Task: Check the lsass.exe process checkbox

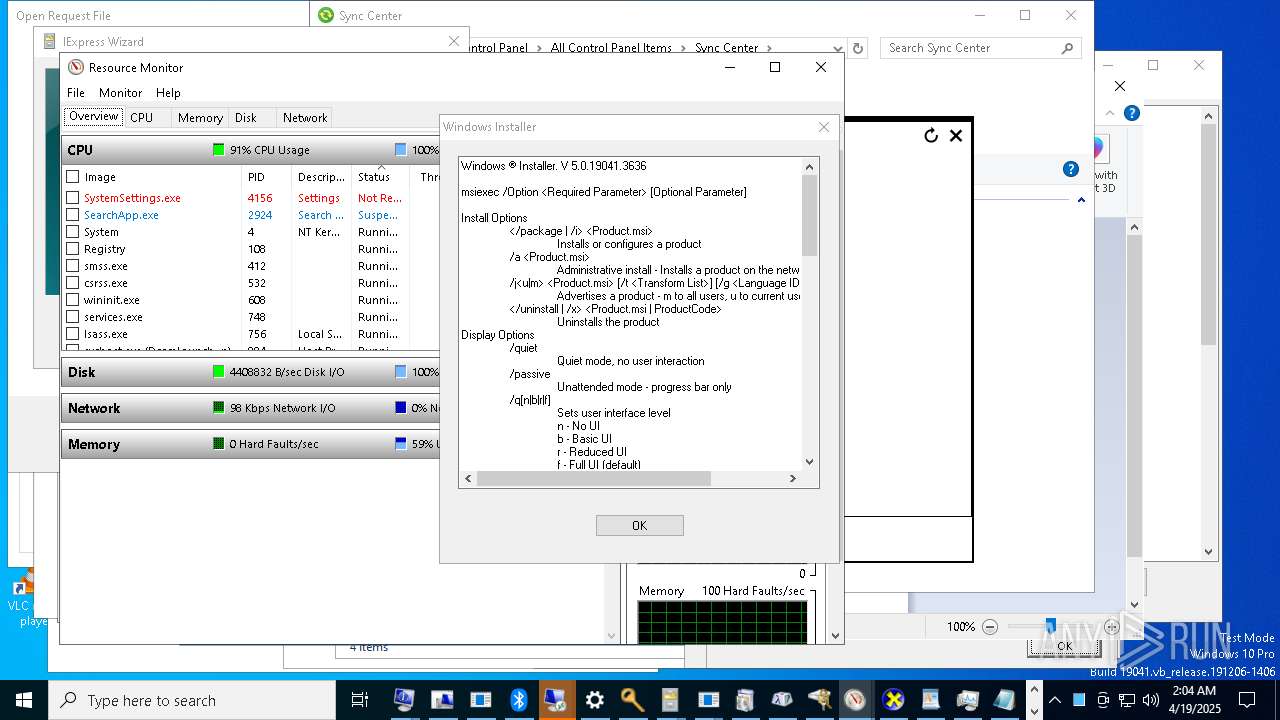Action: [72, 334]
